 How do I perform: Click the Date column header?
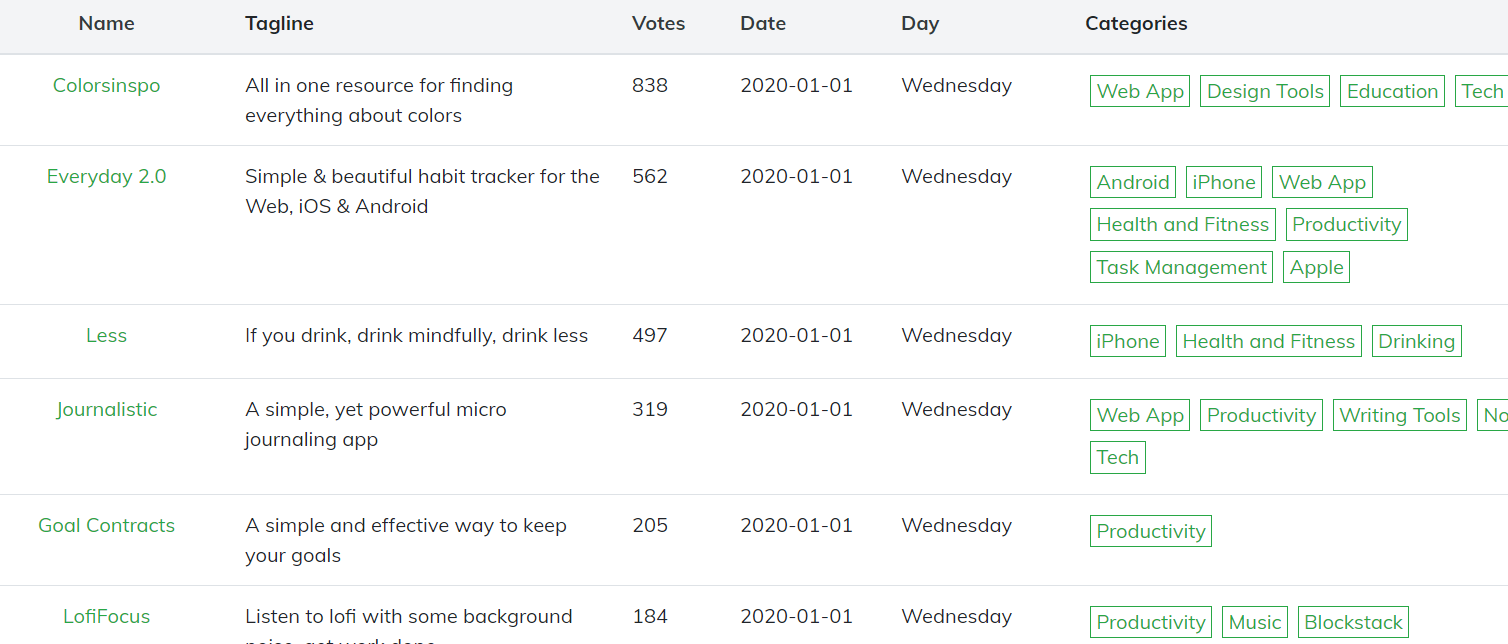click(x=763, y=24)
